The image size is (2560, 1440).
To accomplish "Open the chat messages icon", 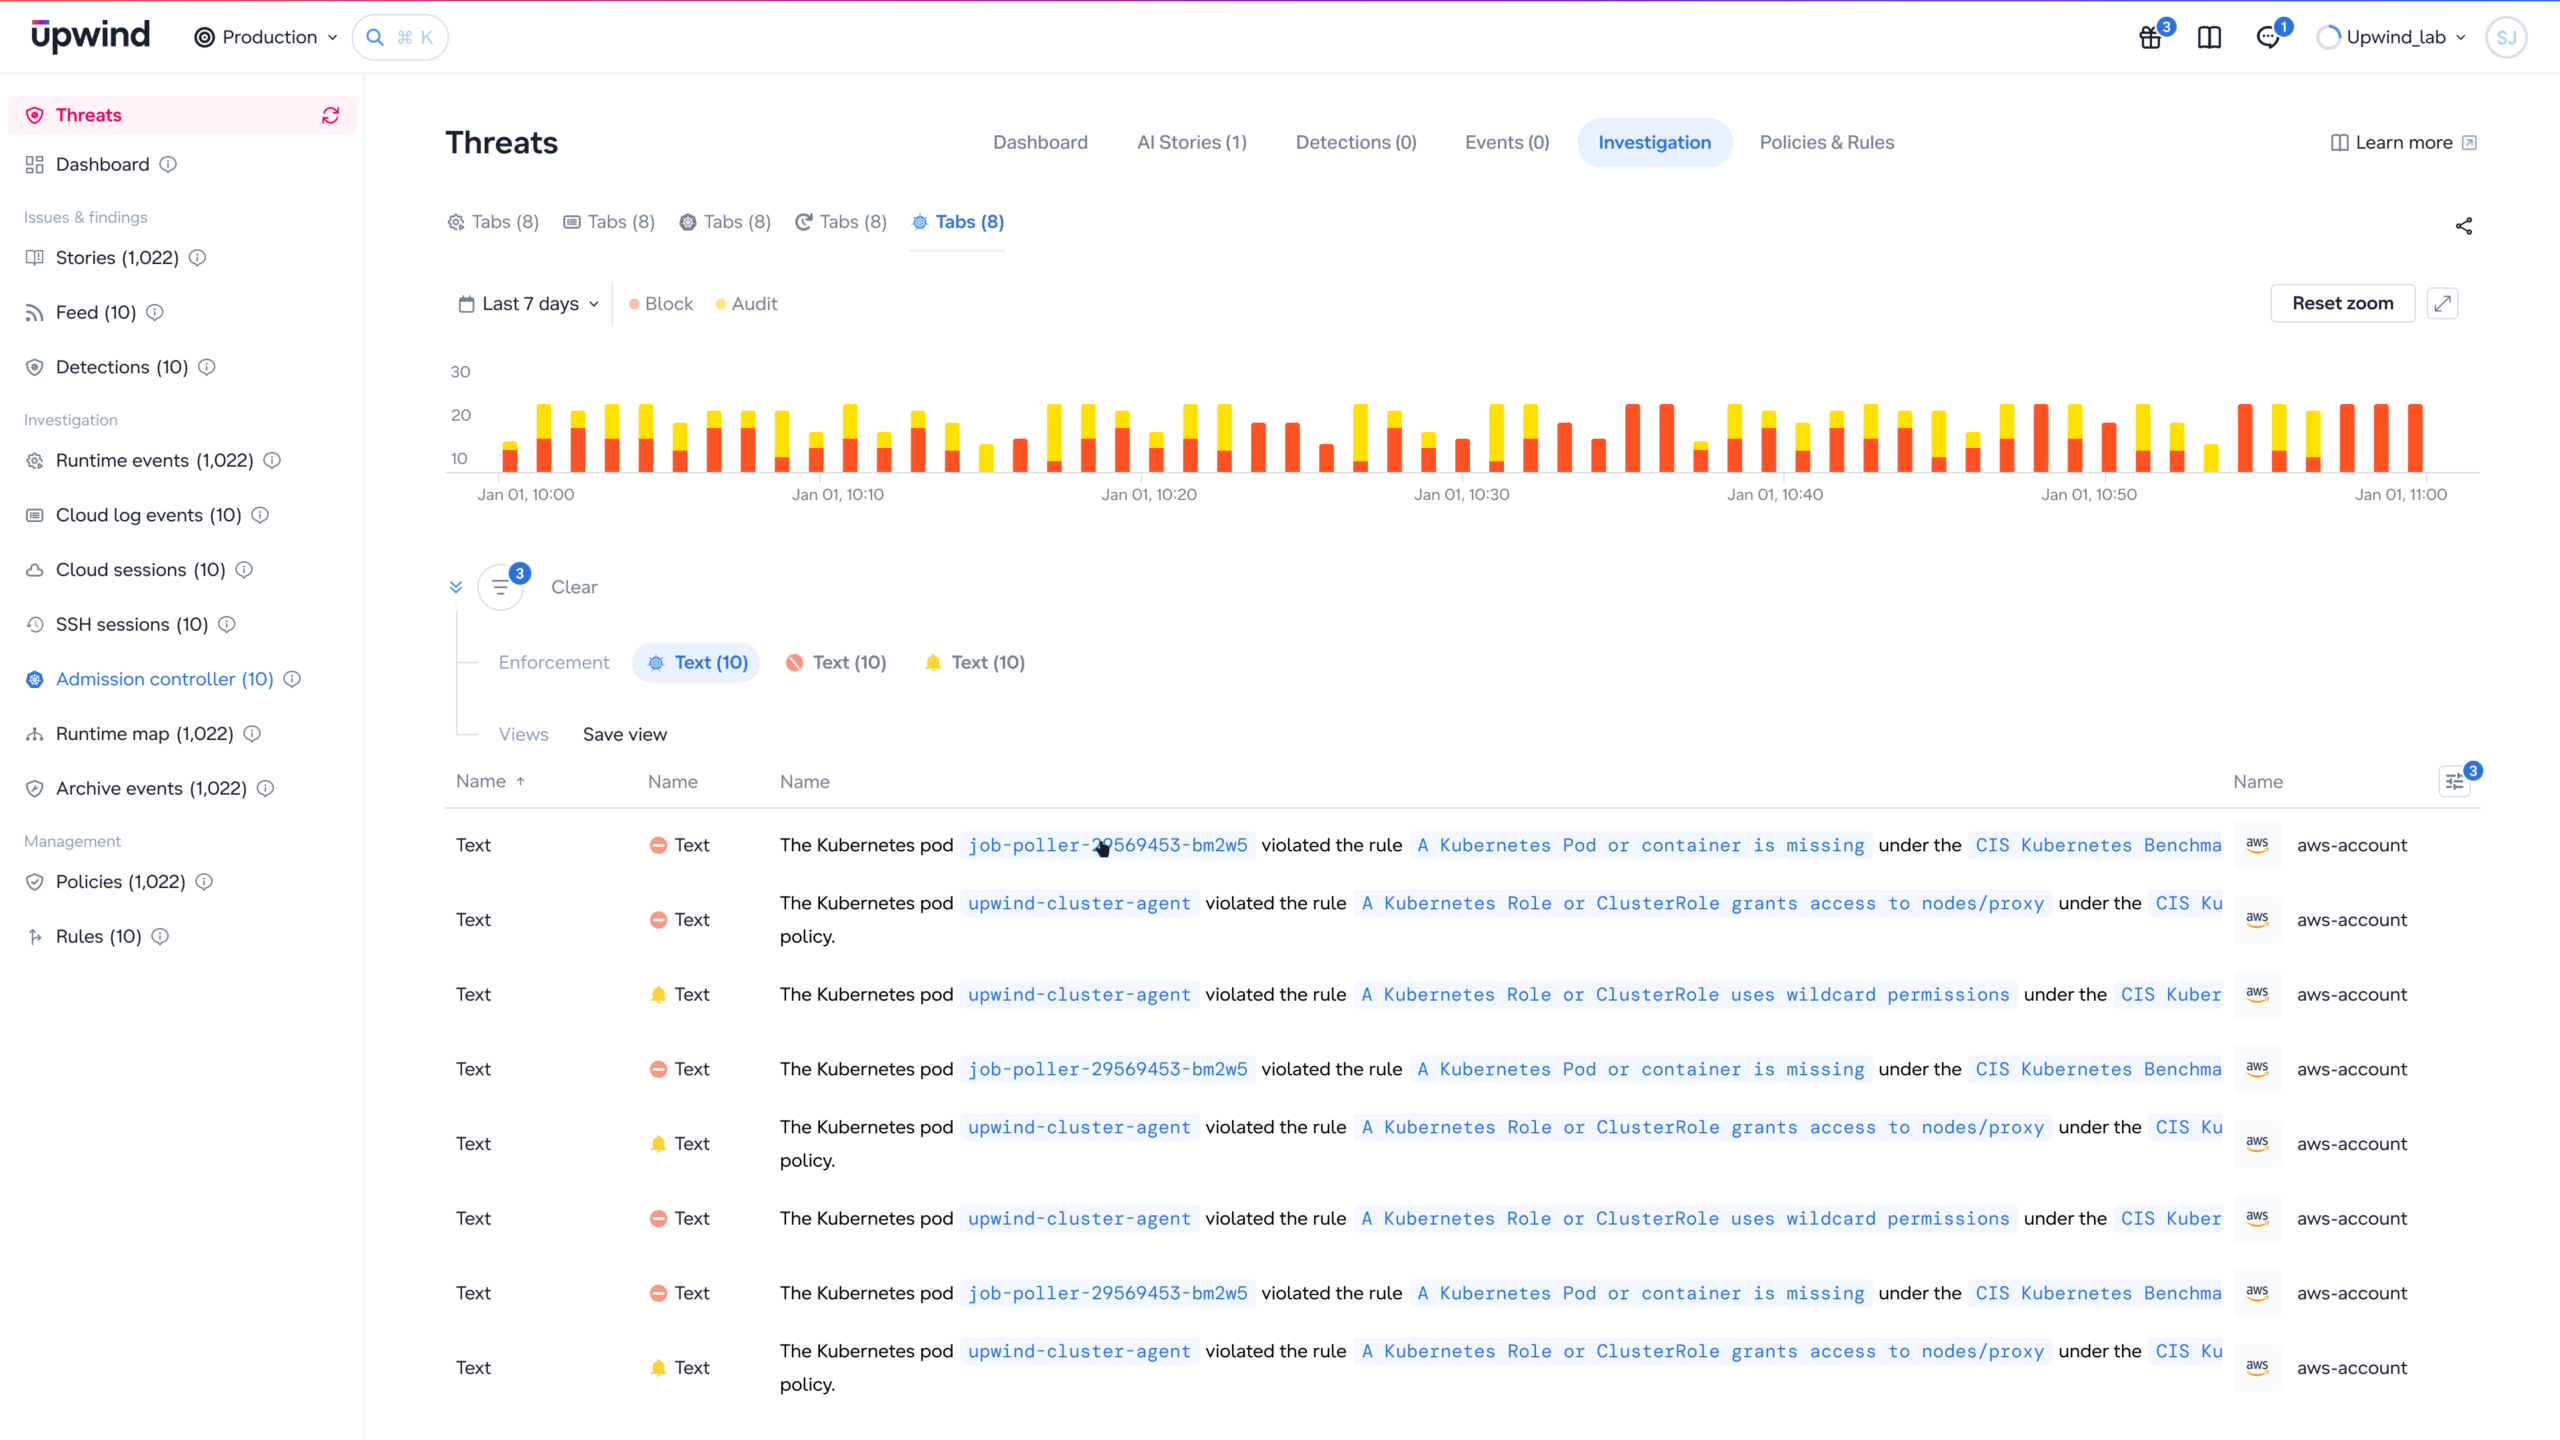I will [x=2268, y=38].
